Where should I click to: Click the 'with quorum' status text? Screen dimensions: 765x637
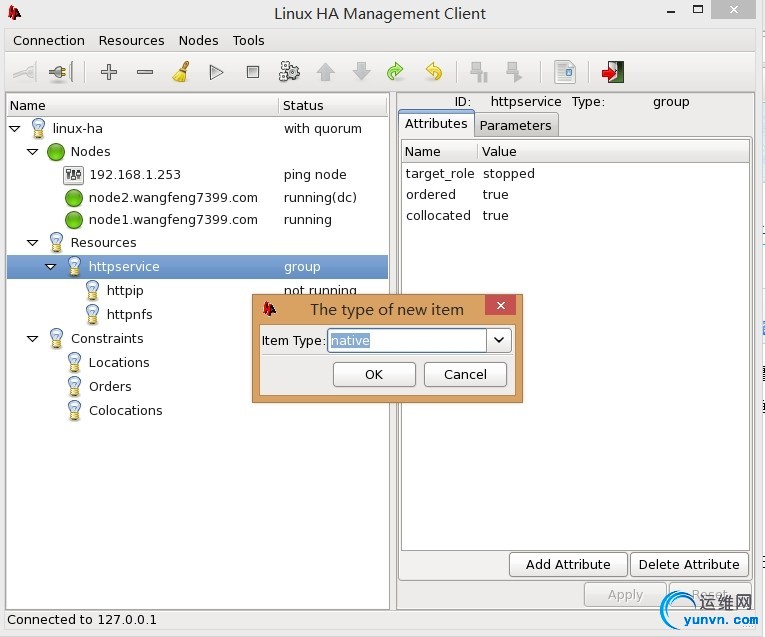322,129
